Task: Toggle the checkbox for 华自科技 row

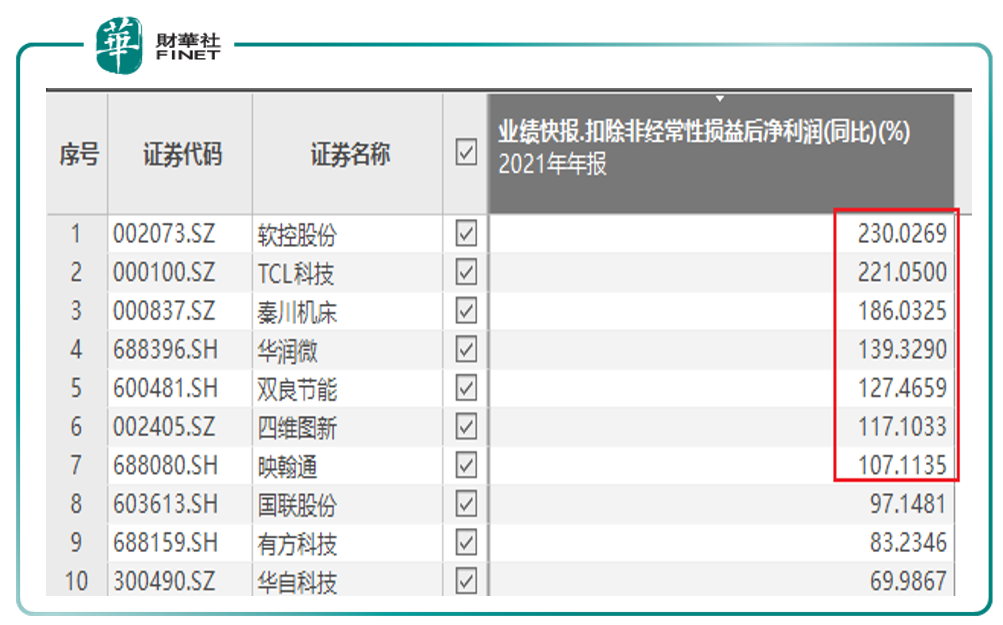Action: [x=466, y=581]
